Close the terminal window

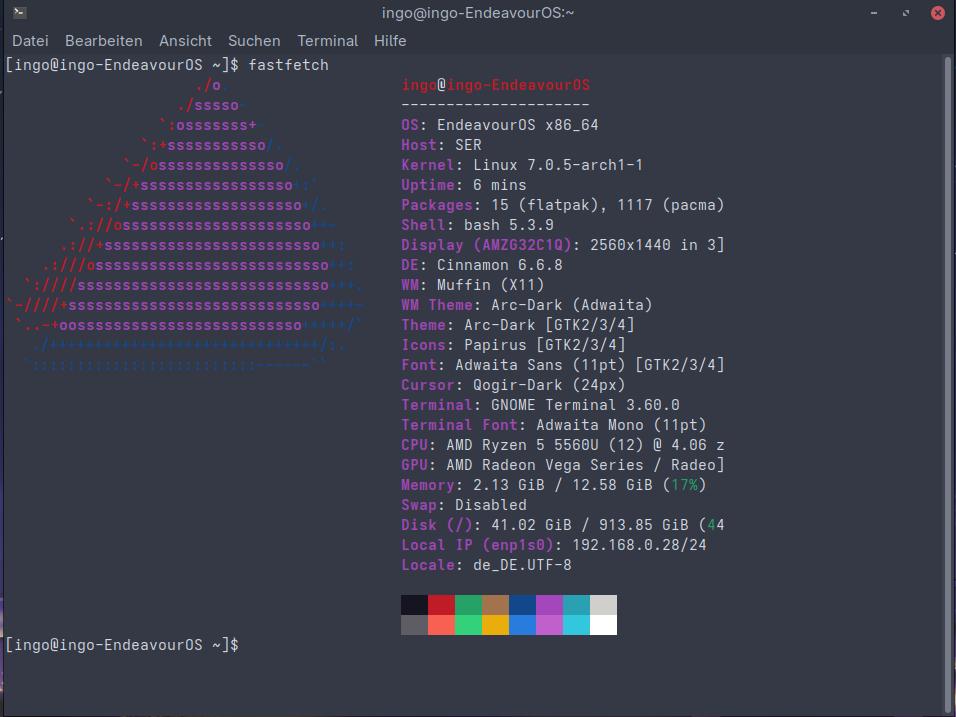coord(938,13)
